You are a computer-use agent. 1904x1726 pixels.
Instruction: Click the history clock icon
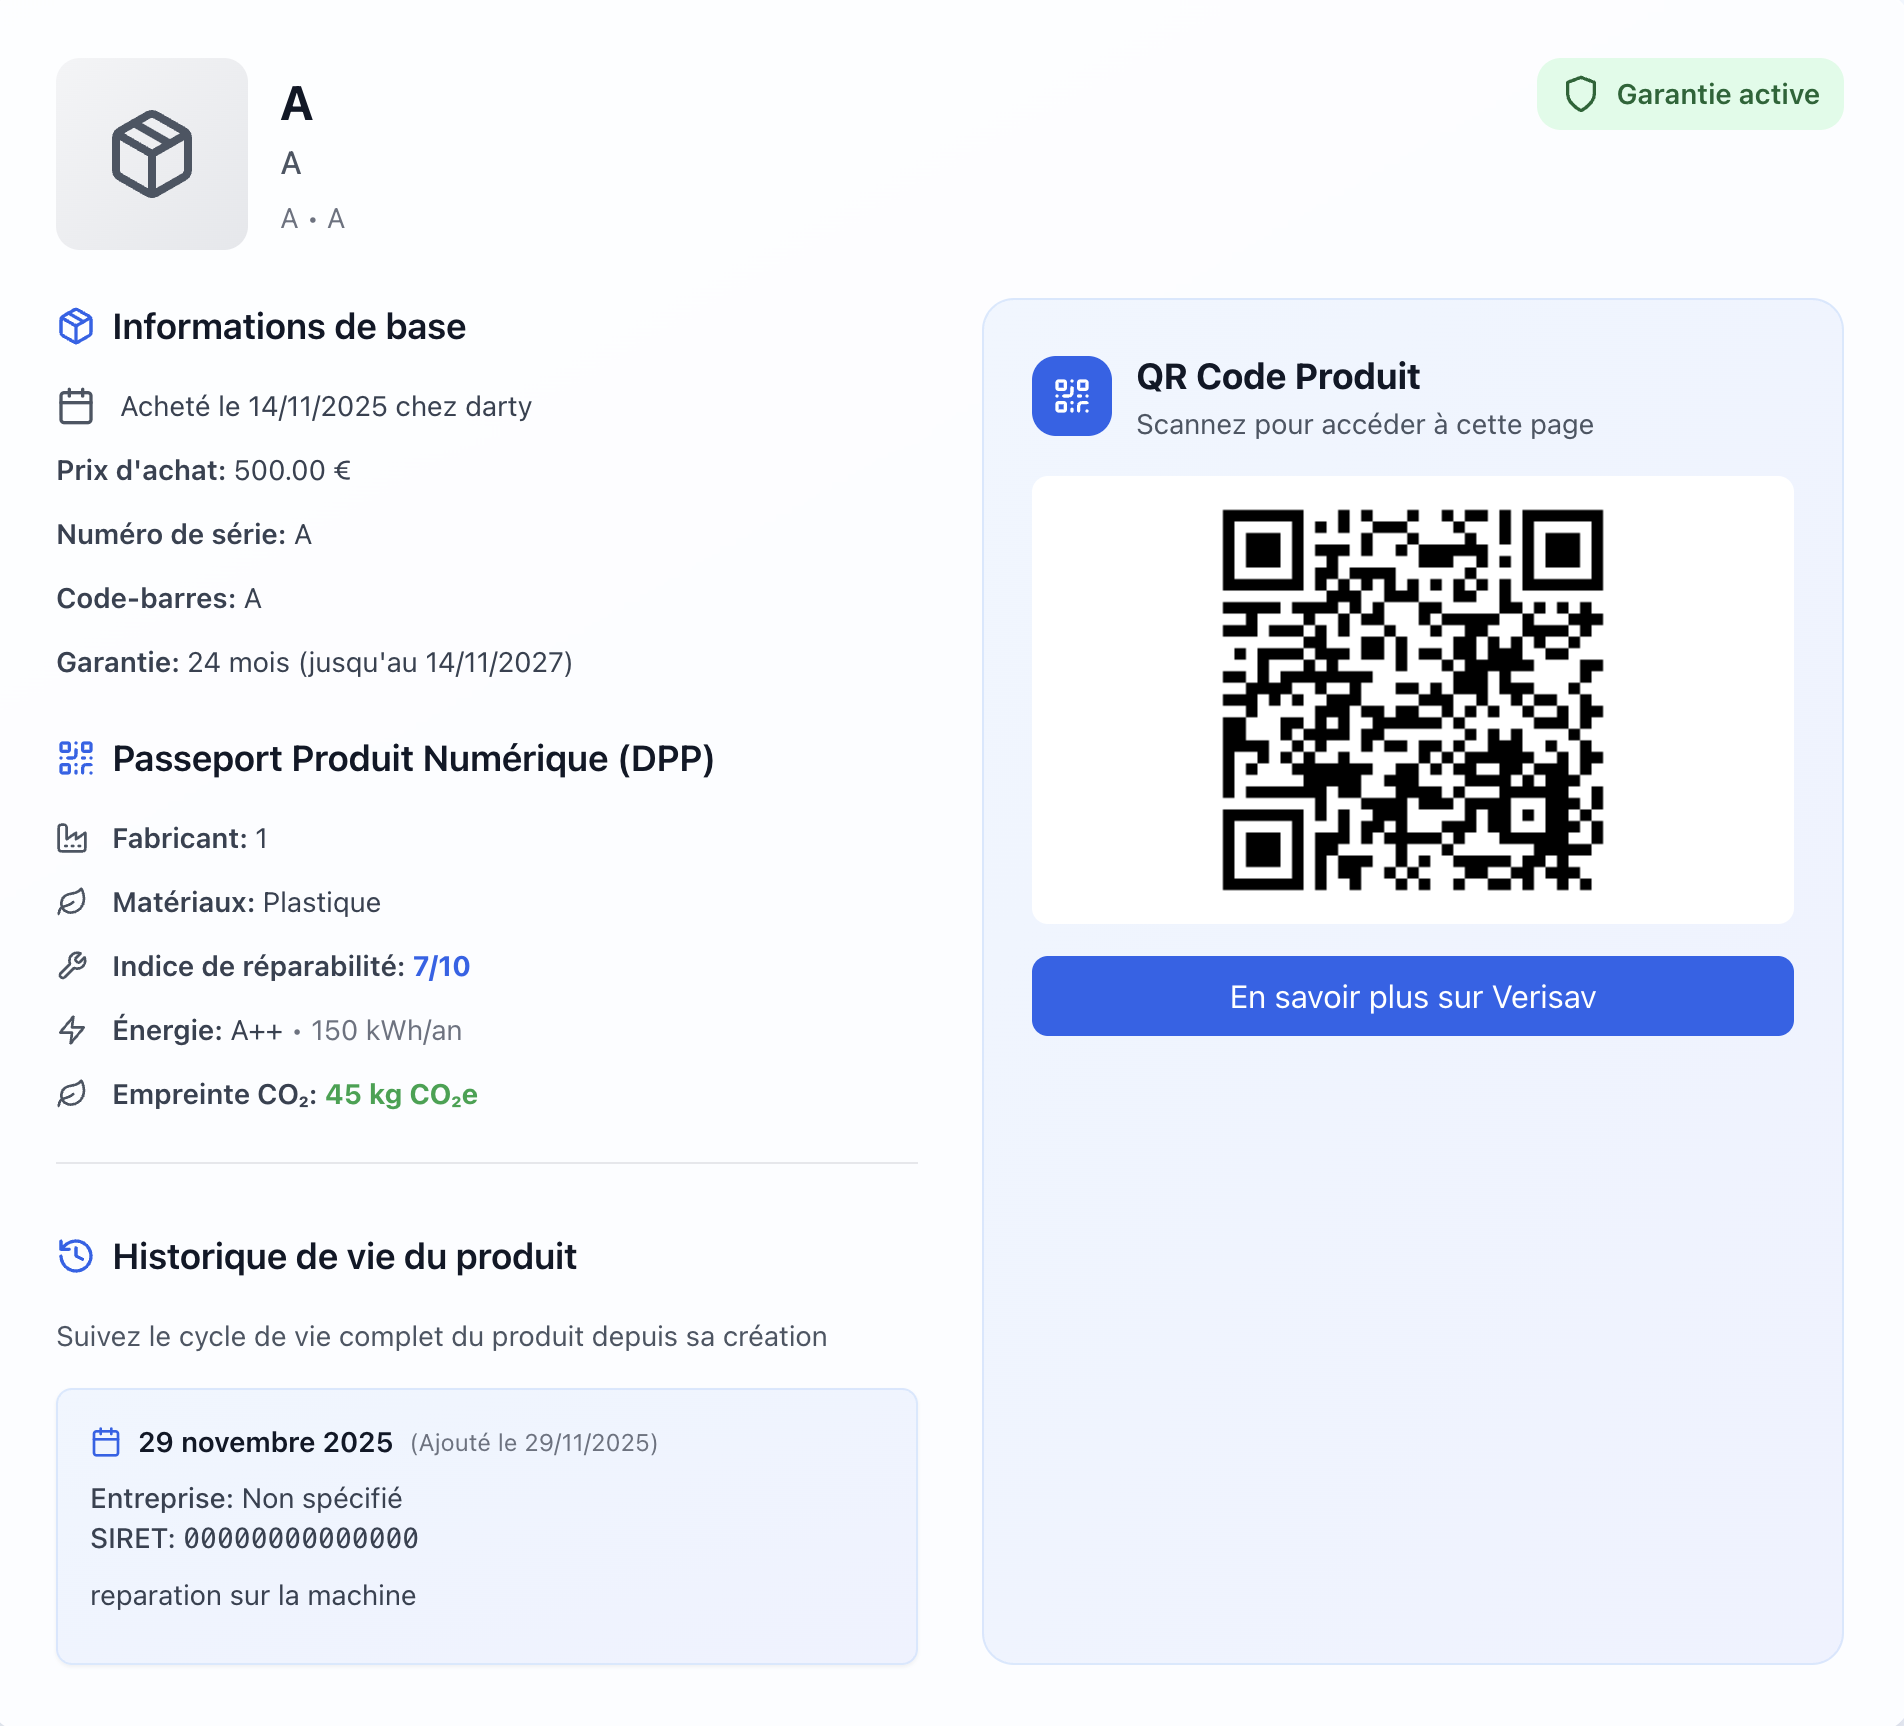click(76, 1256)
